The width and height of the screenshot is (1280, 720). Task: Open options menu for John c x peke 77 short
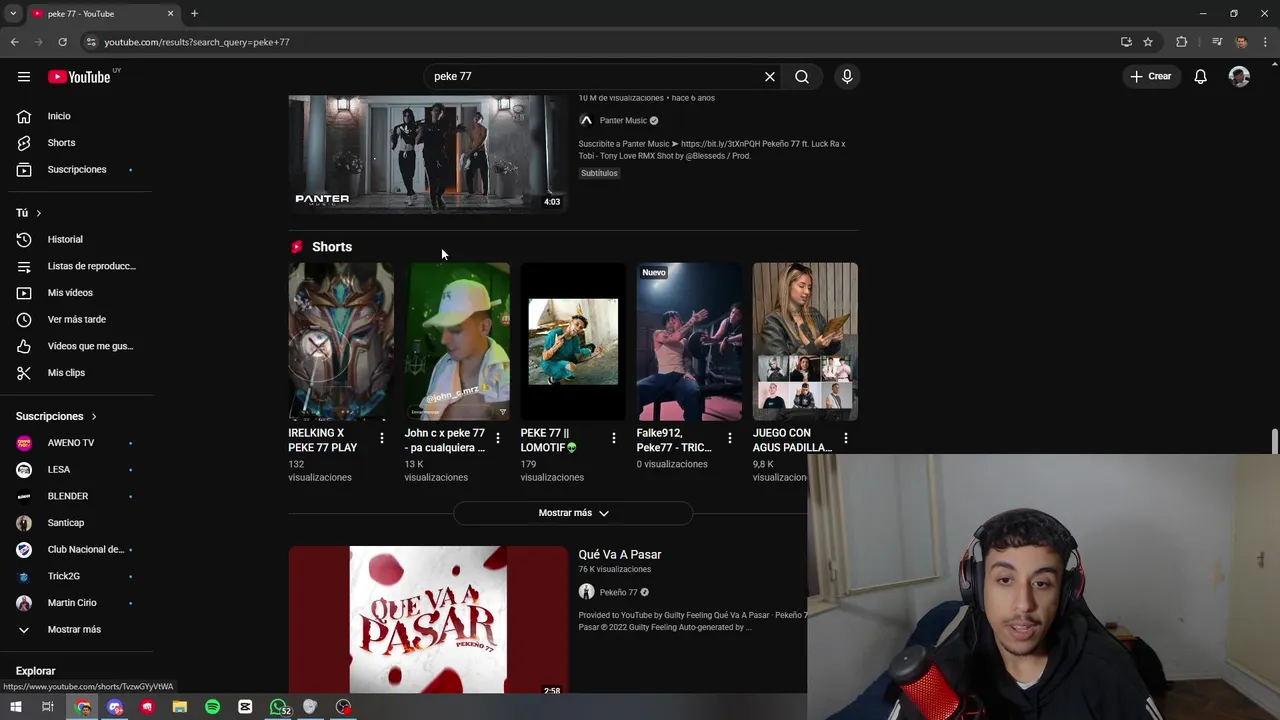(498, 438)
